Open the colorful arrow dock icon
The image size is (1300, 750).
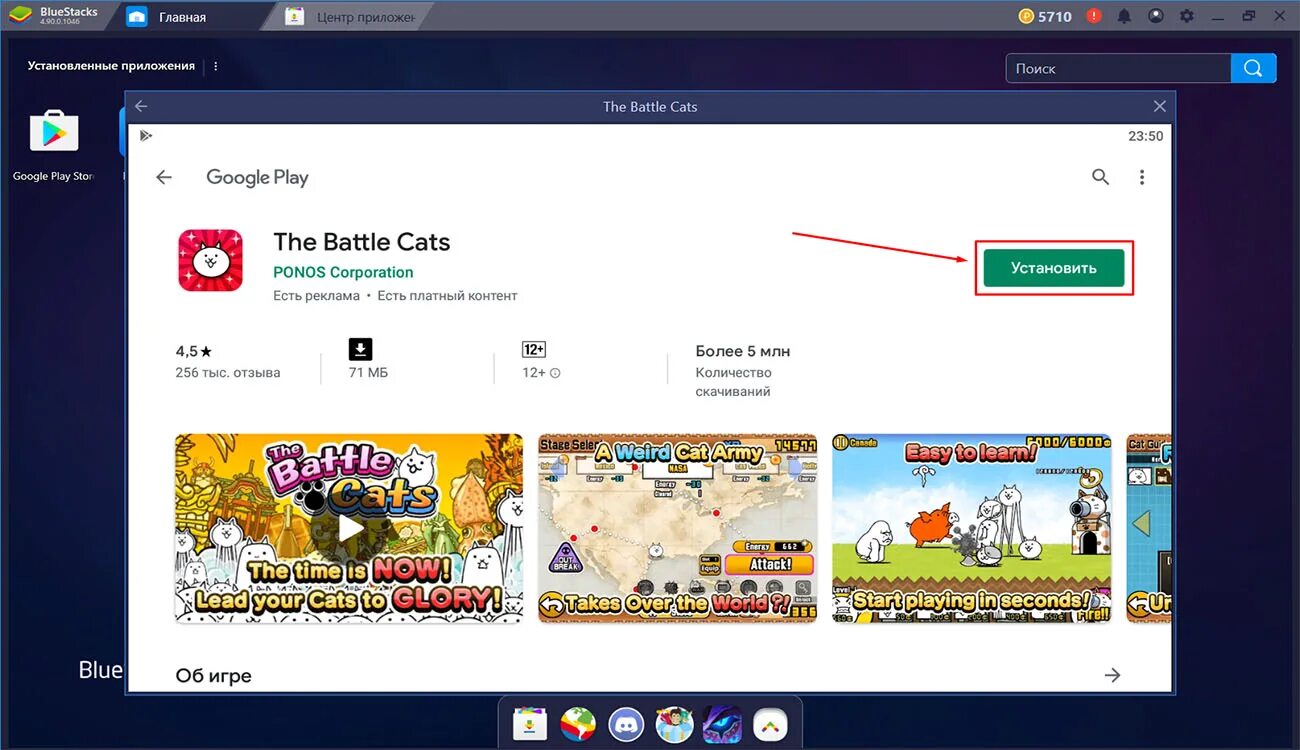point(770,723)
